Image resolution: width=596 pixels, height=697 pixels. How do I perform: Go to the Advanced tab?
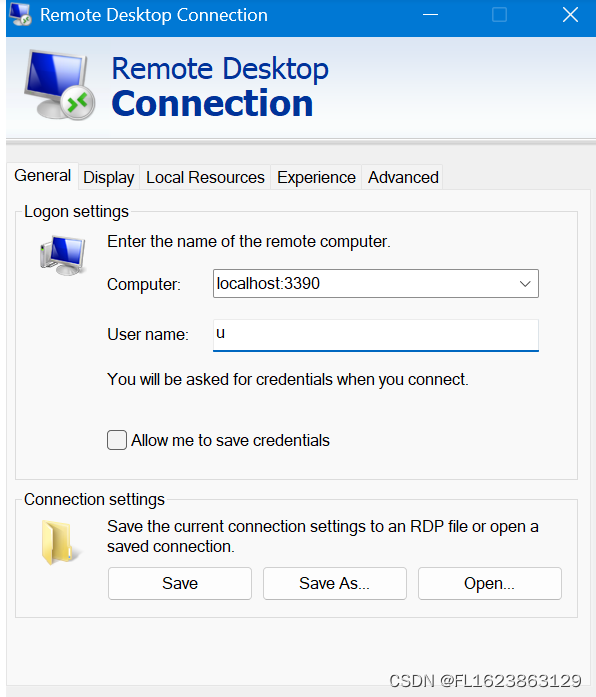403,177
